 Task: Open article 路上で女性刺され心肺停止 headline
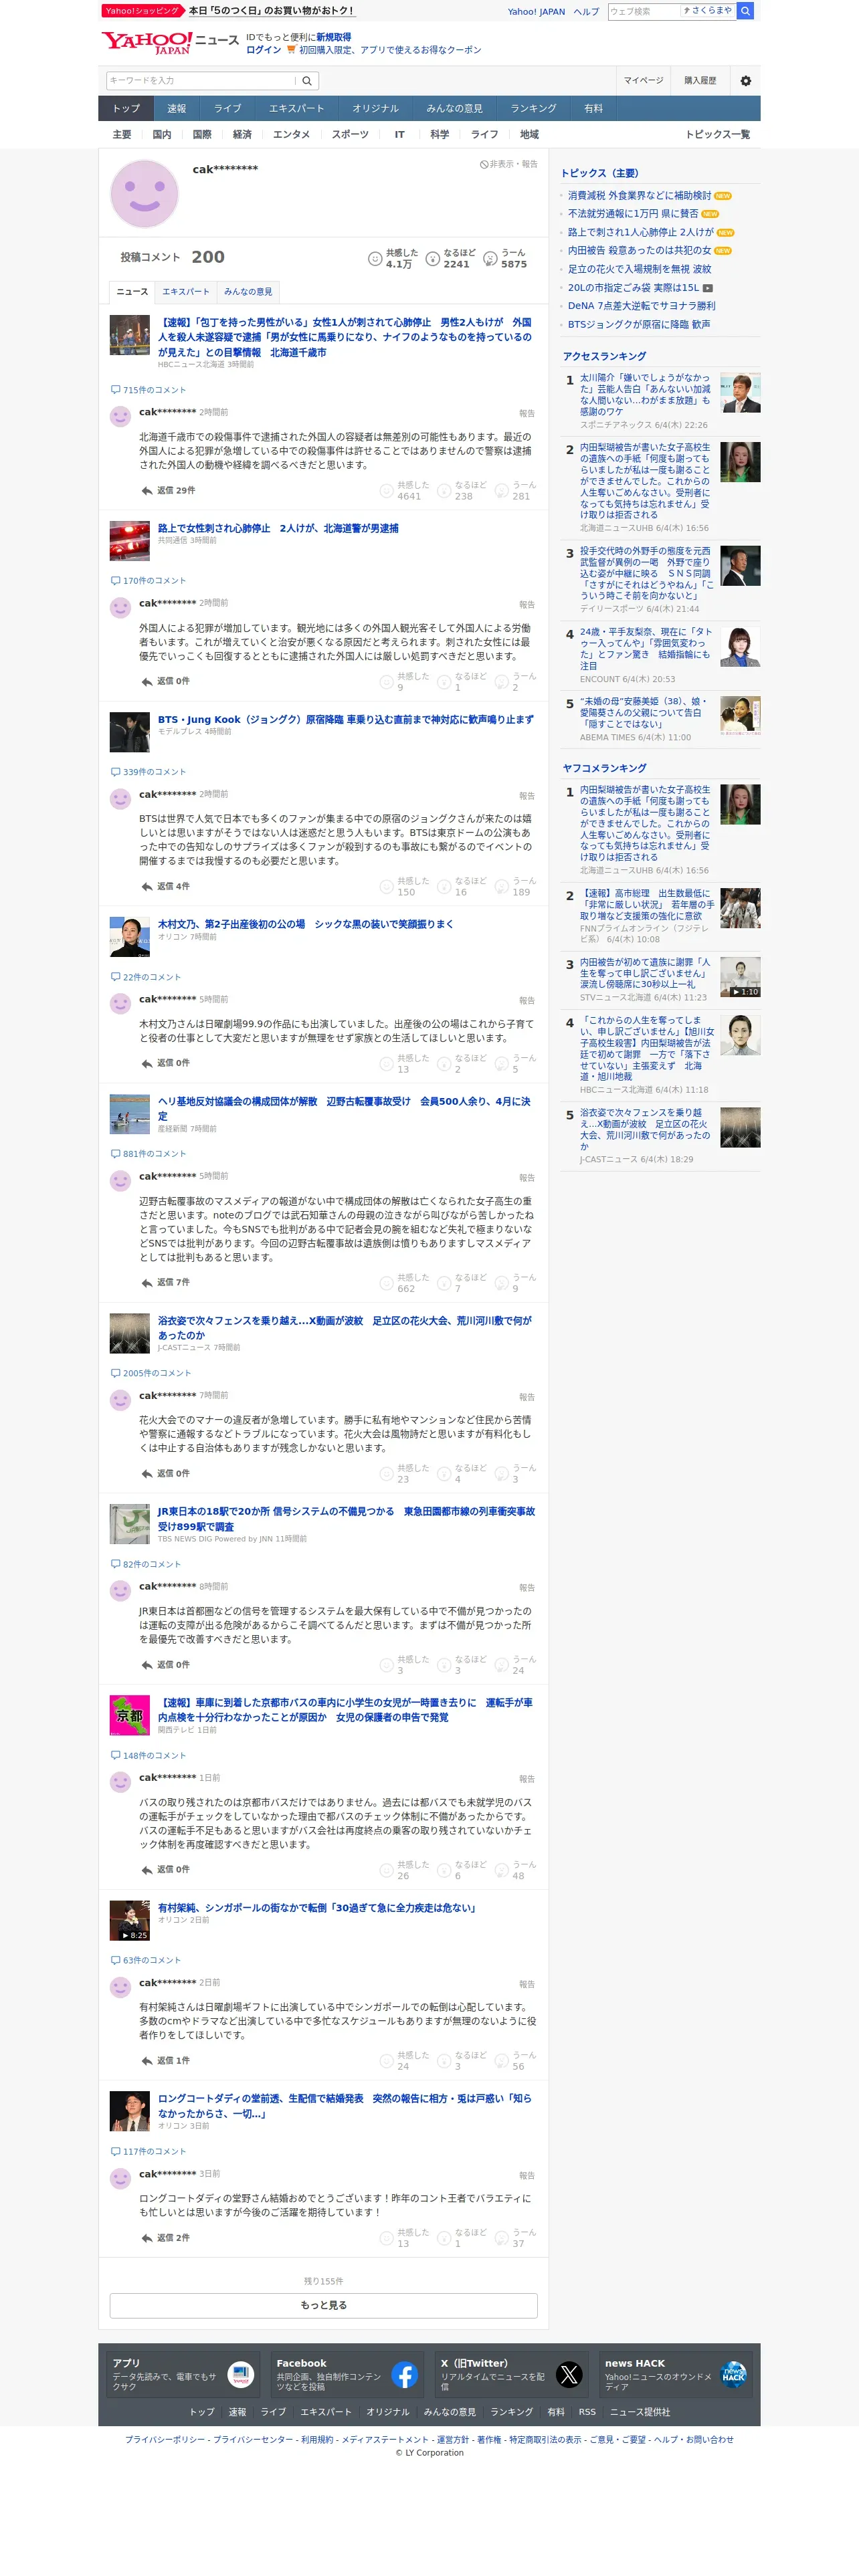click(x=278, y=529)
